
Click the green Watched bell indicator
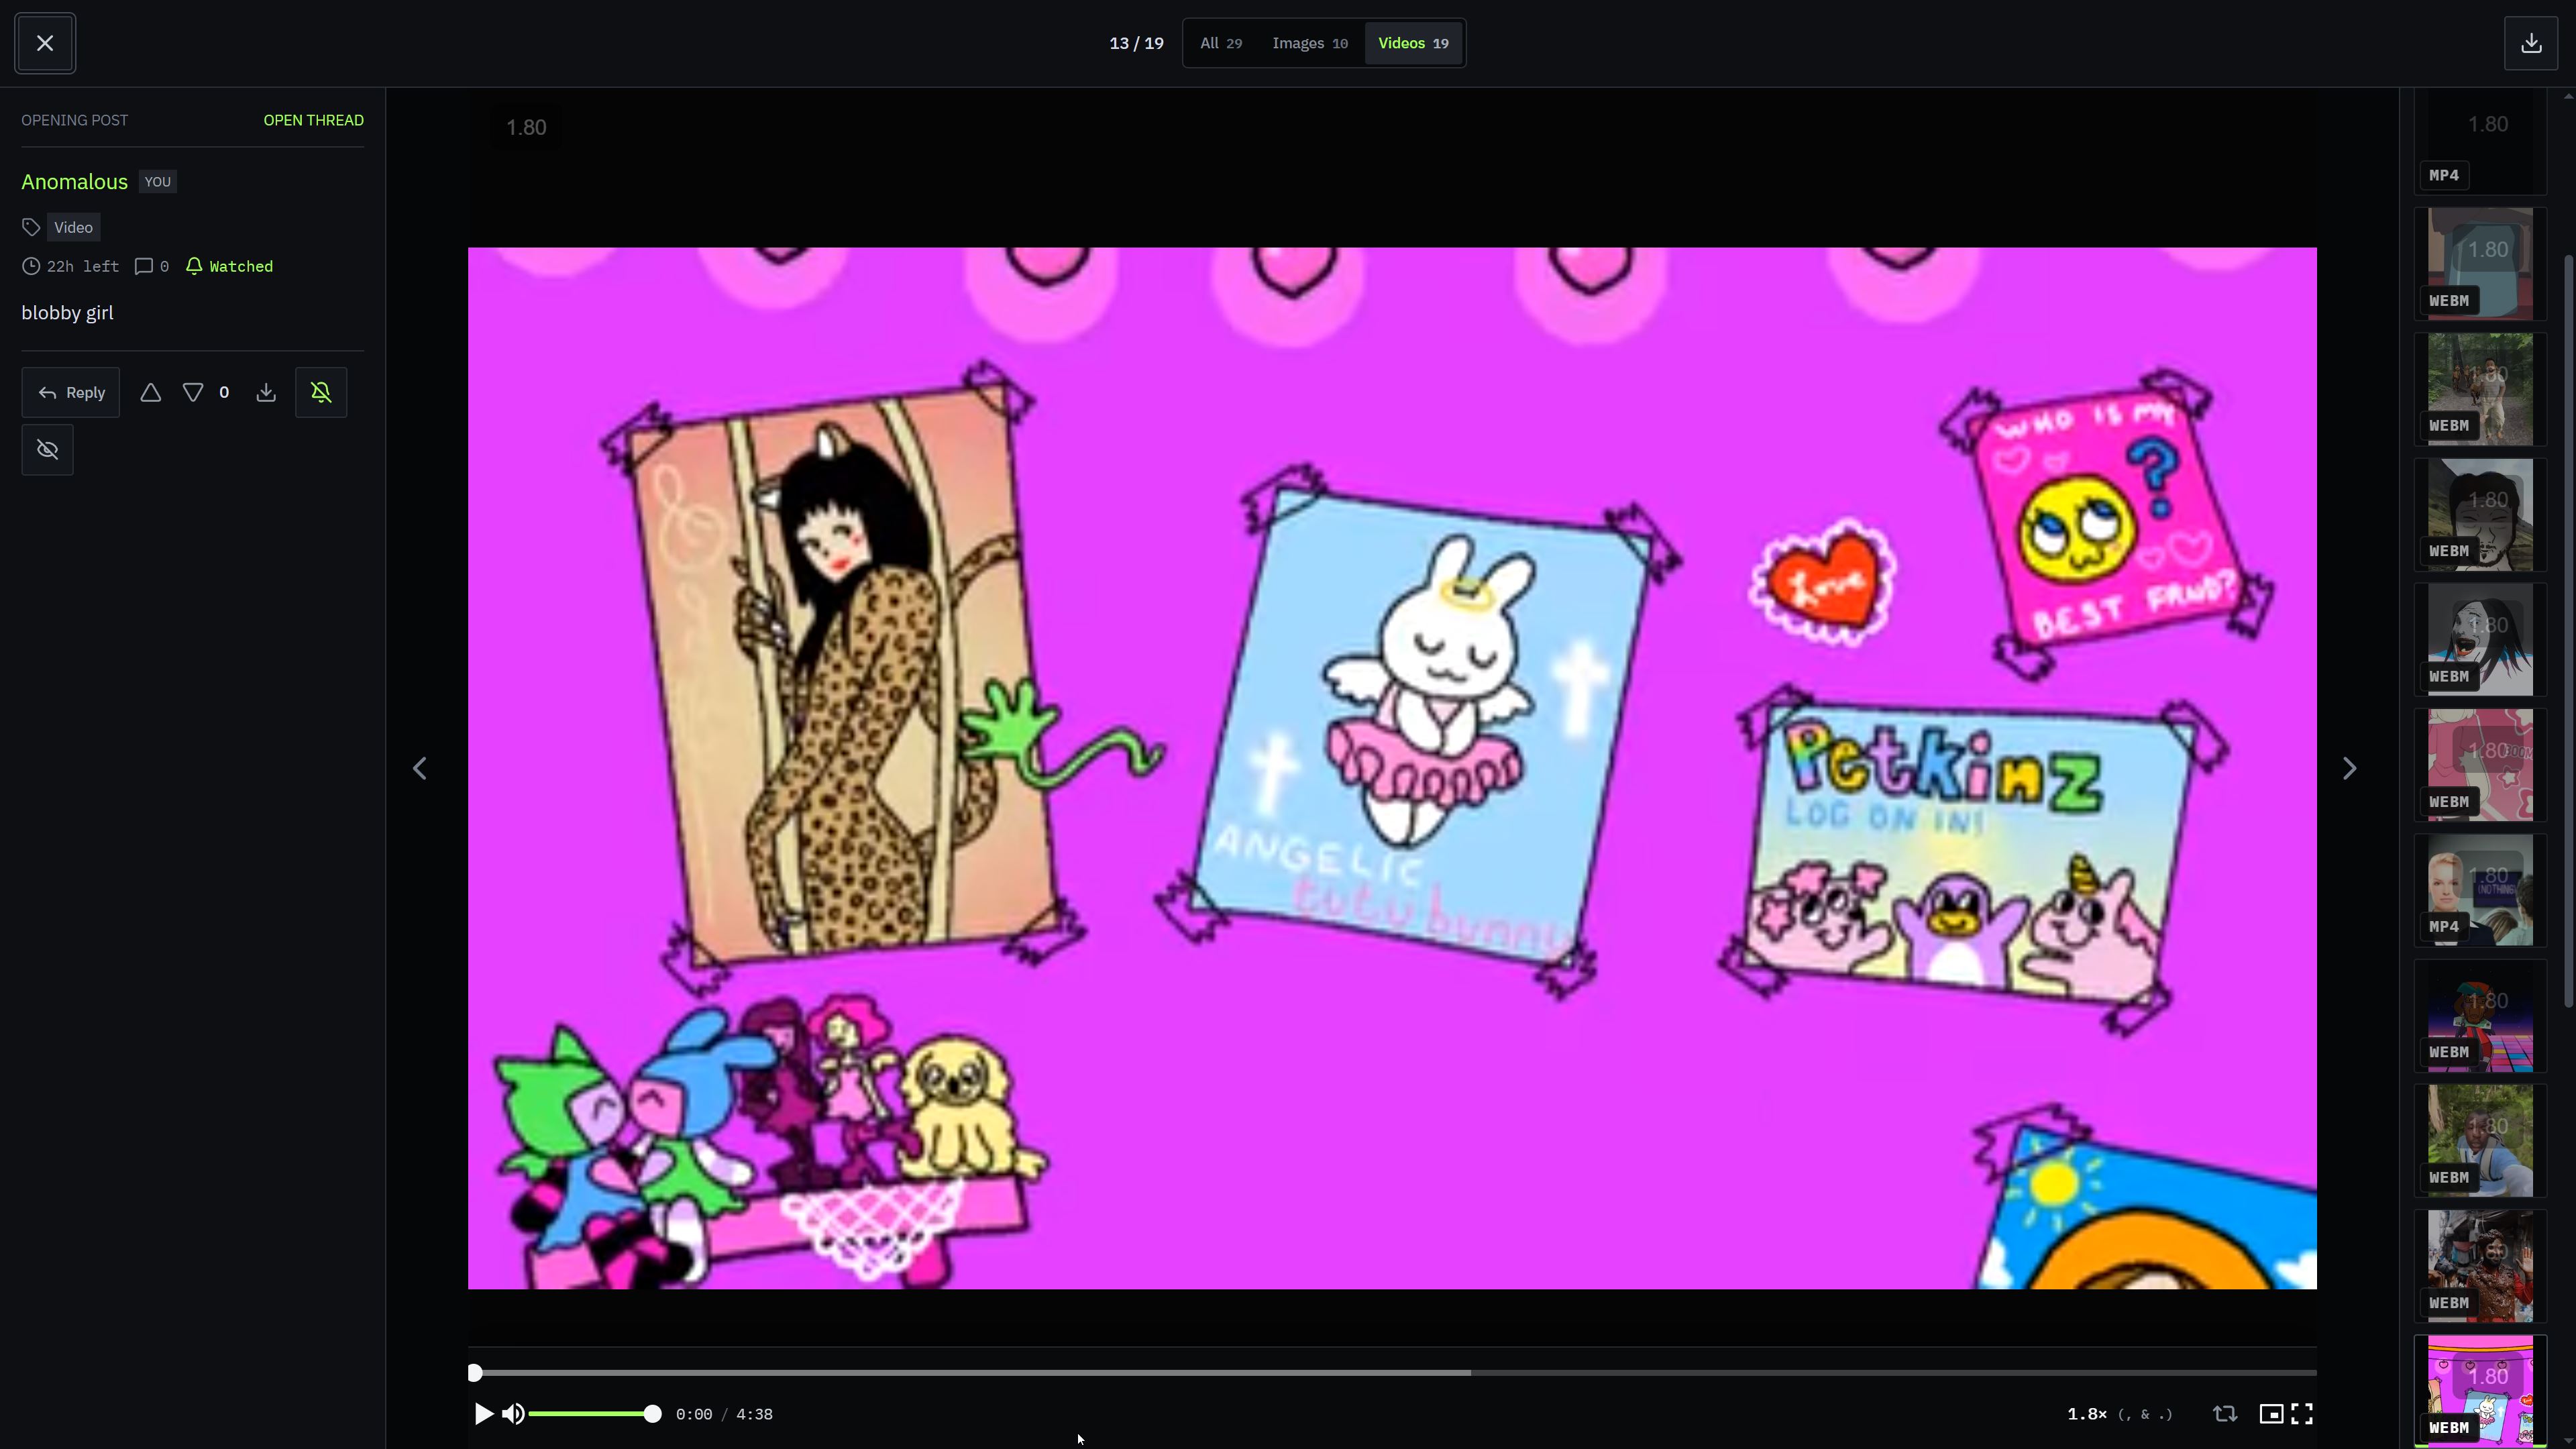[x=229, y=266]
